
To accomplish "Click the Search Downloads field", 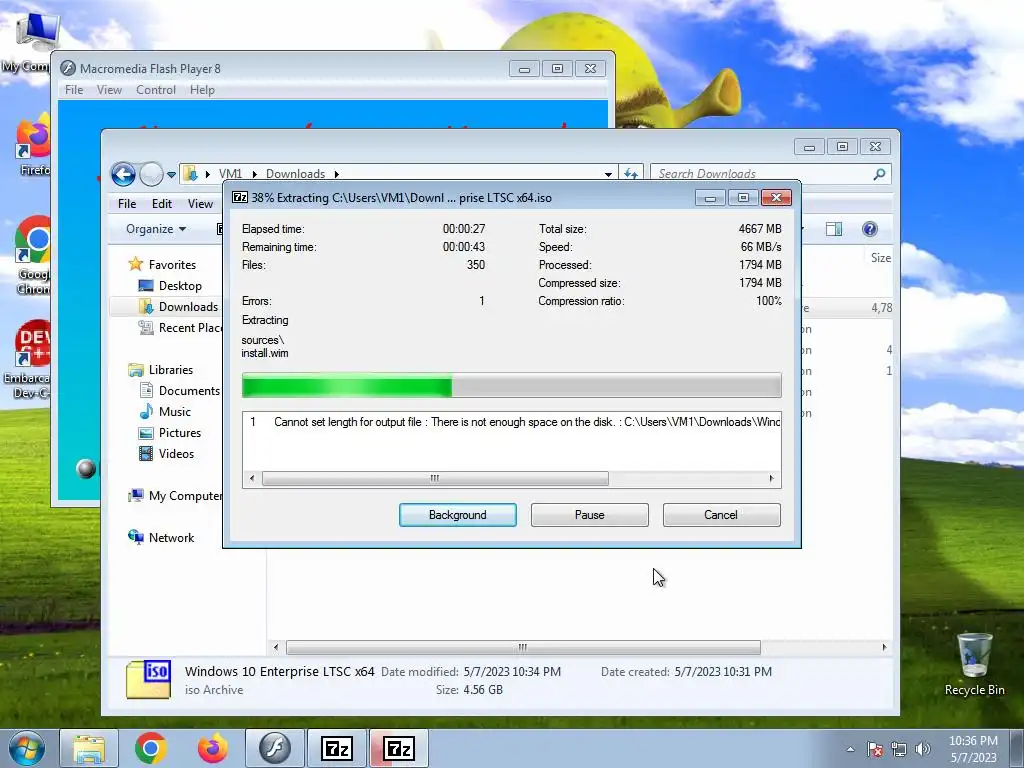I will pos(761,174).
